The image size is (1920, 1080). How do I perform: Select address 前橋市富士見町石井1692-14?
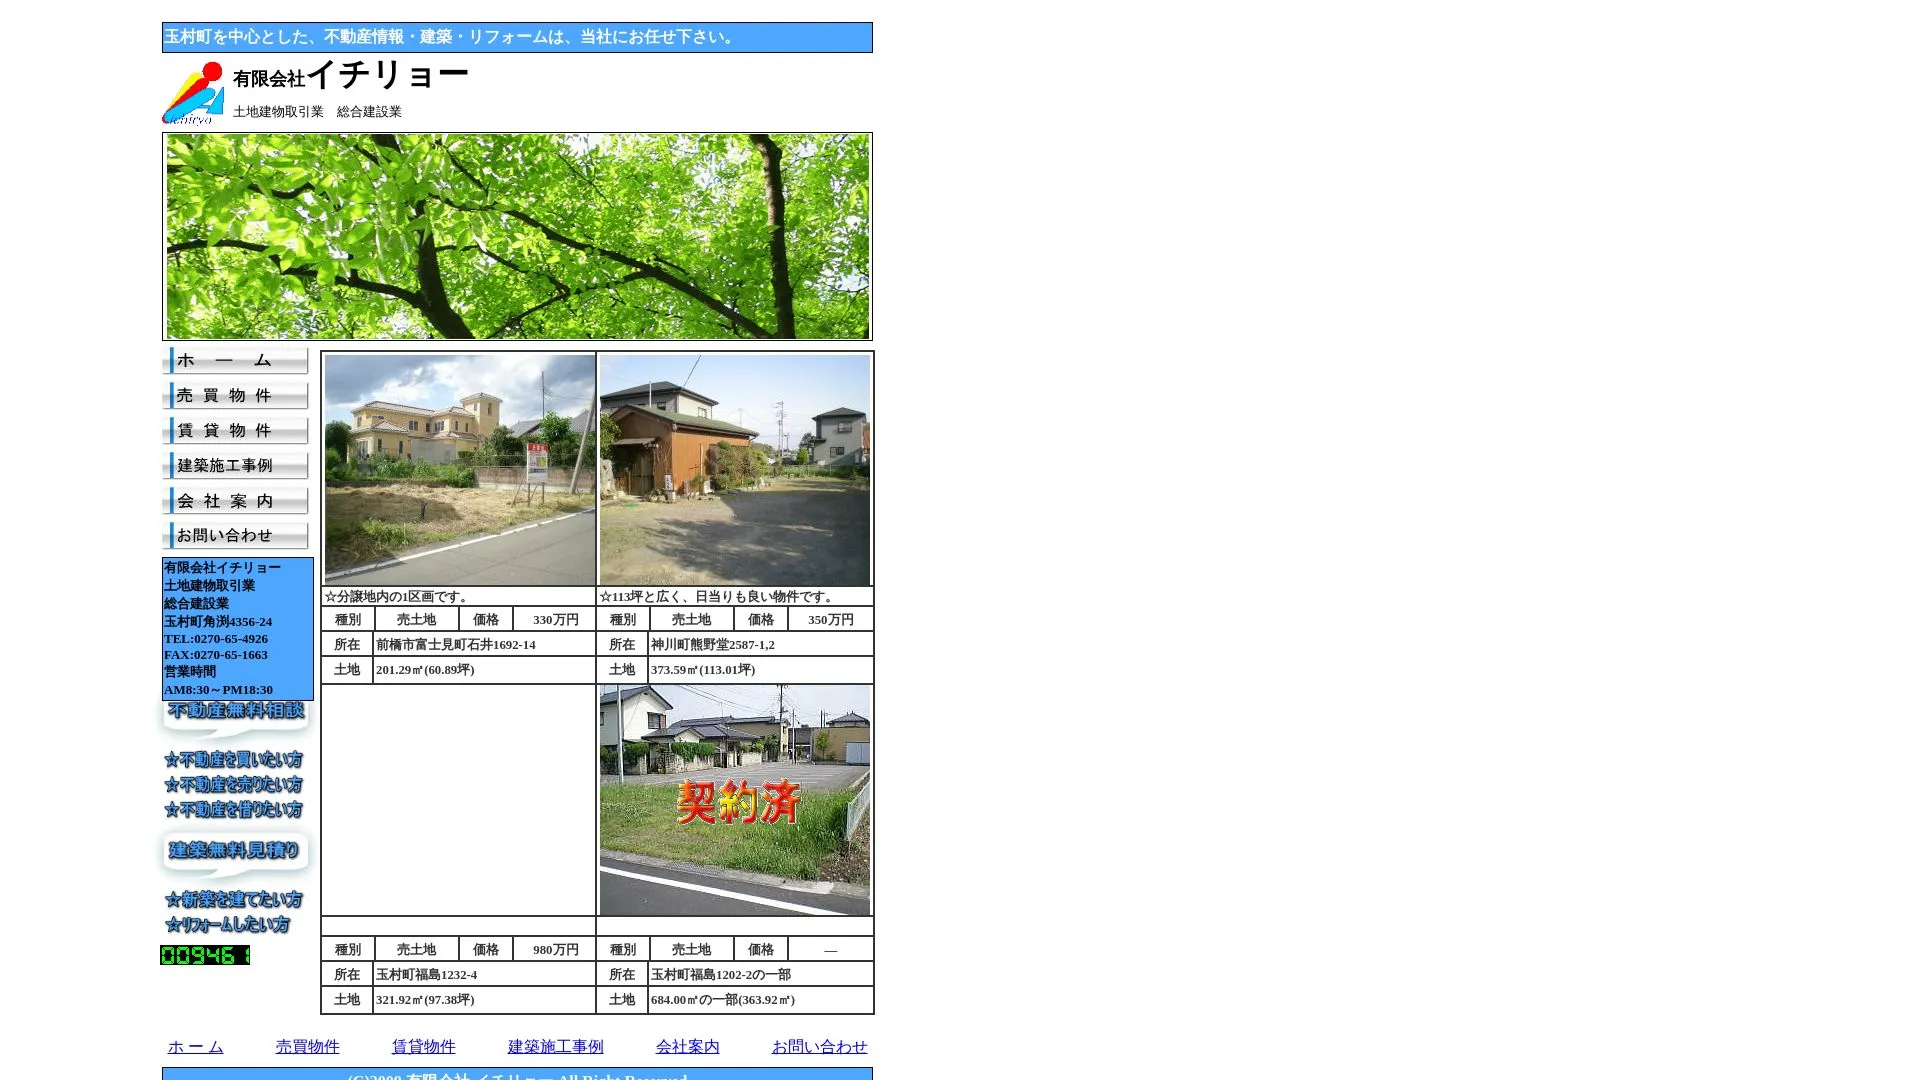coord(456,645)
